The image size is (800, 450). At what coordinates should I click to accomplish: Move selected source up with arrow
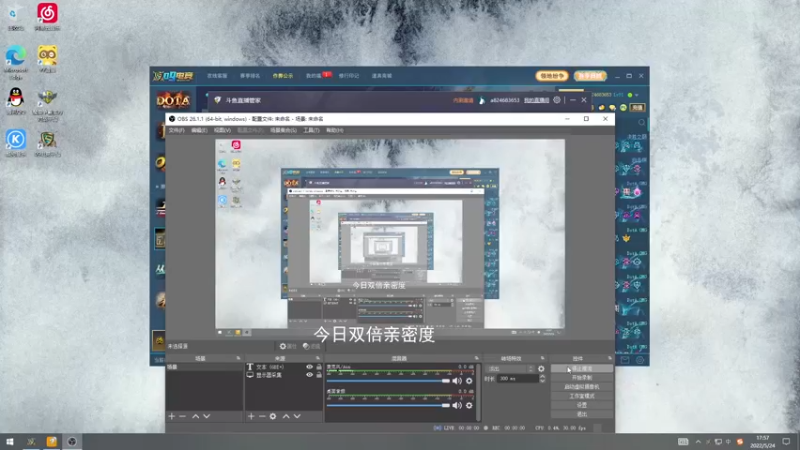tap(286, 416)
